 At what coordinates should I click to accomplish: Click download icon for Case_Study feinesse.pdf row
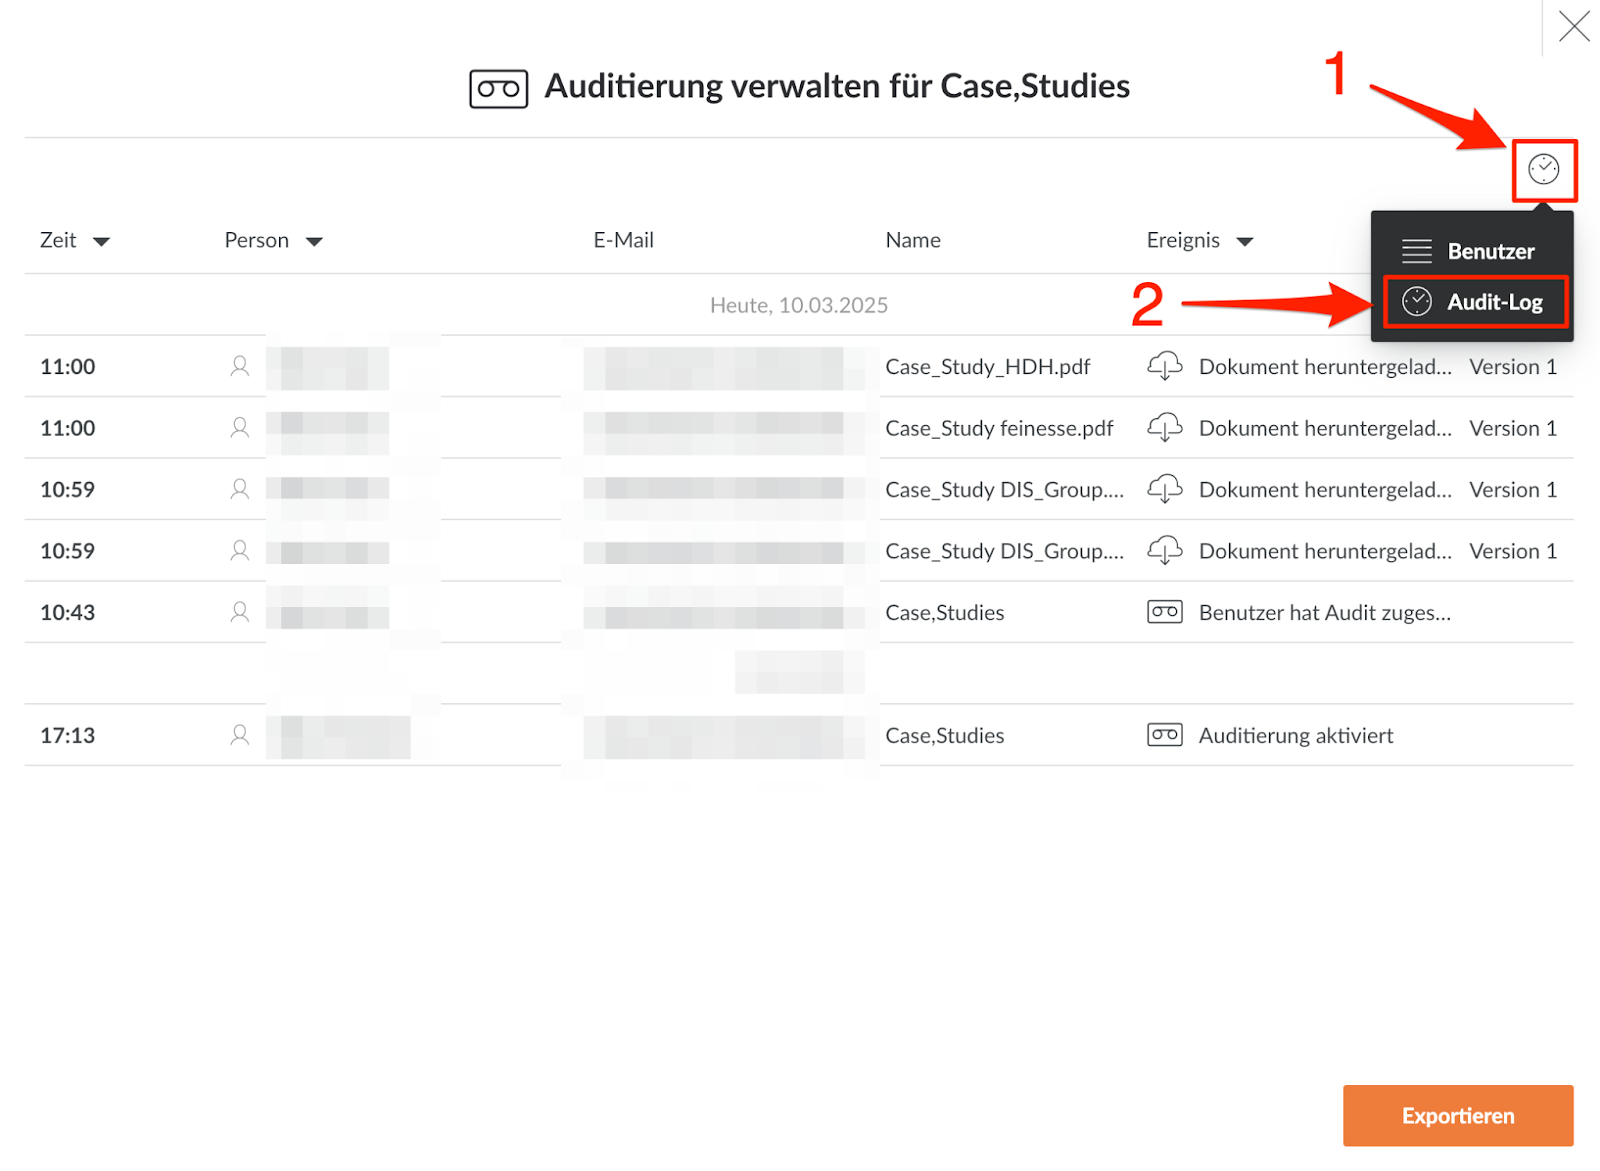[1164, 428]
